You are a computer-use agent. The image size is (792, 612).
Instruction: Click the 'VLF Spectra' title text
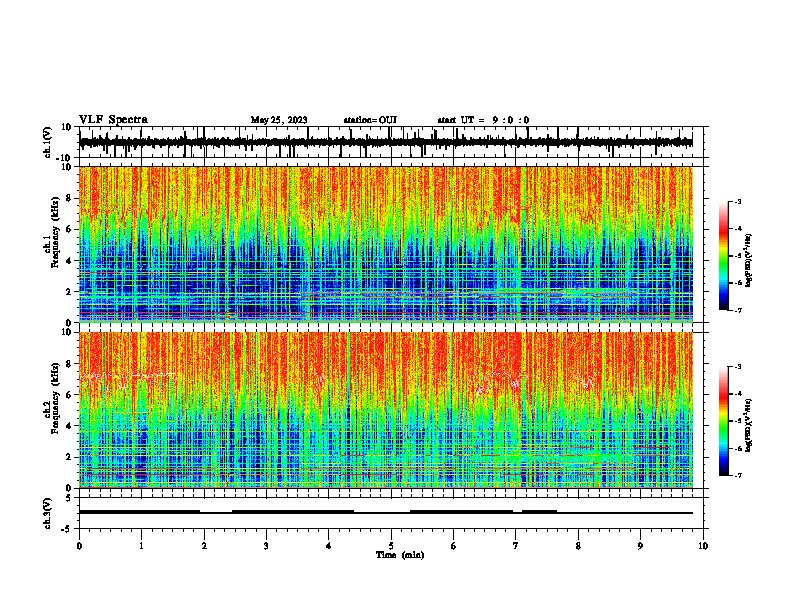pos(113,120)
